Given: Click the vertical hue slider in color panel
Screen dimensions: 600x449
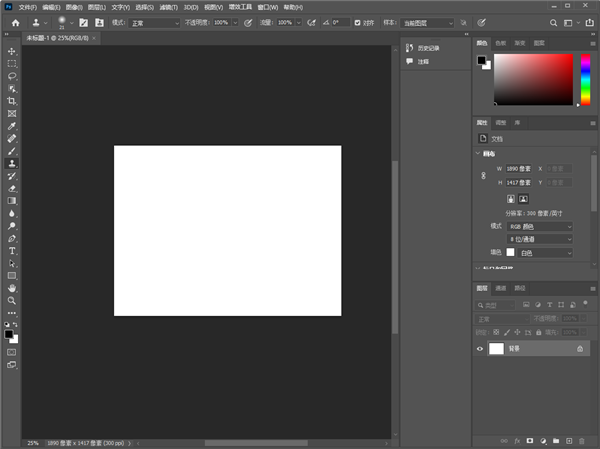Looking at the screenshot, I should pos(584,78).
